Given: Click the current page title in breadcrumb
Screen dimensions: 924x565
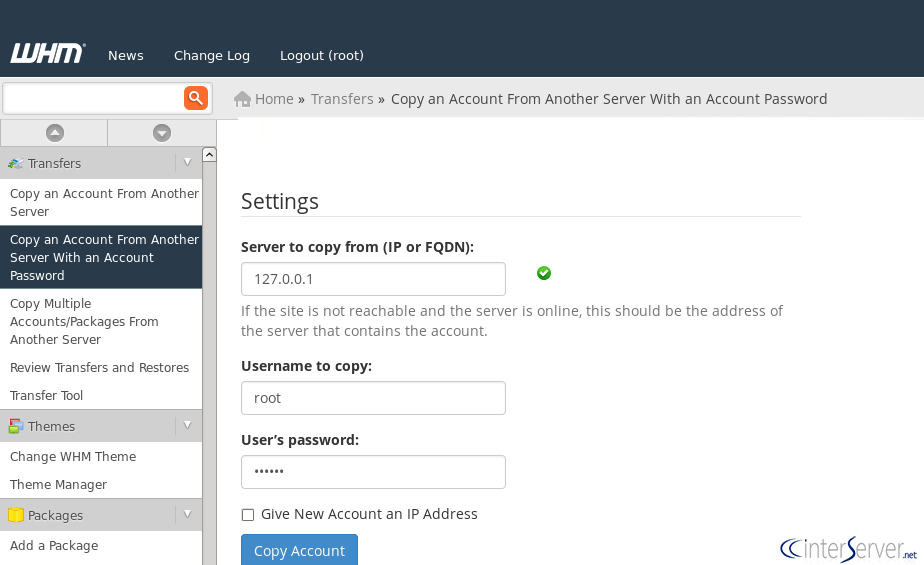Looking at the screenshot, I should click(x=609, y=99).
